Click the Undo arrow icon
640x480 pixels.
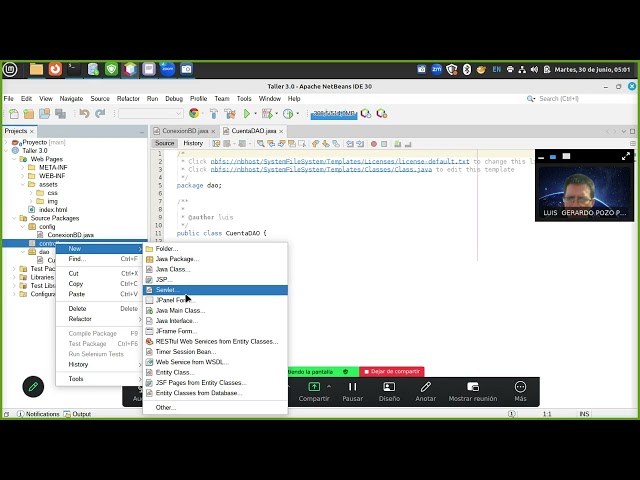point(84,113)
